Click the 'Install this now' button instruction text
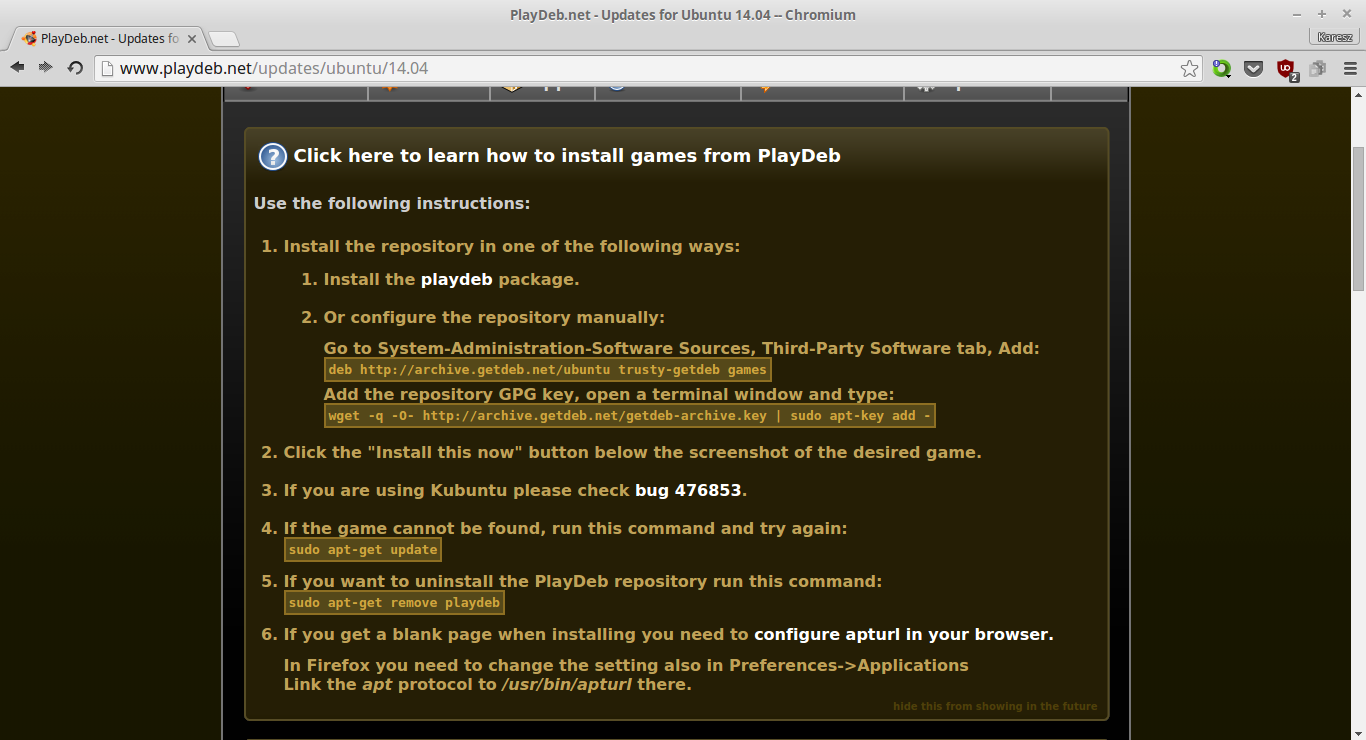Screen dimensions: 1366x740 (x=632, y=453)
